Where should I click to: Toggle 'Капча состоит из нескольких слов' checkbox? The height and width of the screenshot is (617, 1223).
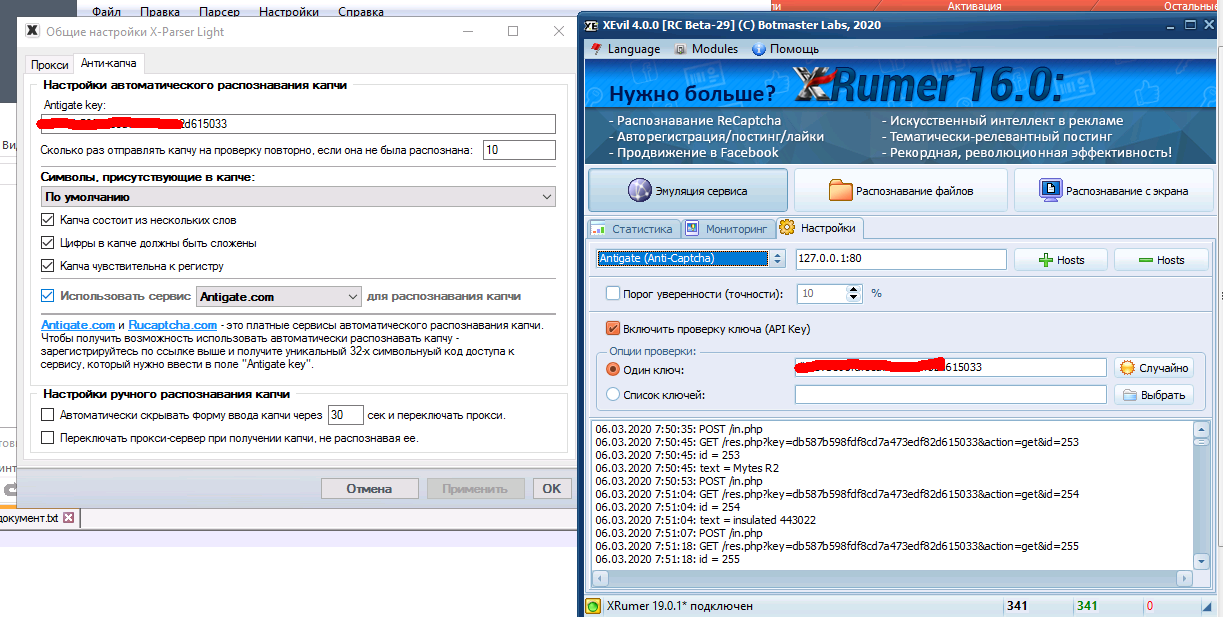tap(48, 220)
